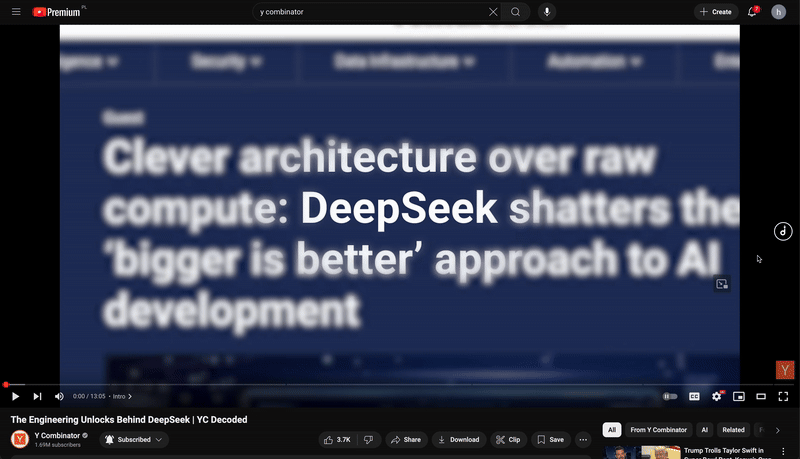Viewport: 800px width, 459px height.
Task: Seek on the video progress bar
Action: pyautogui.click(x=400, y=385)
